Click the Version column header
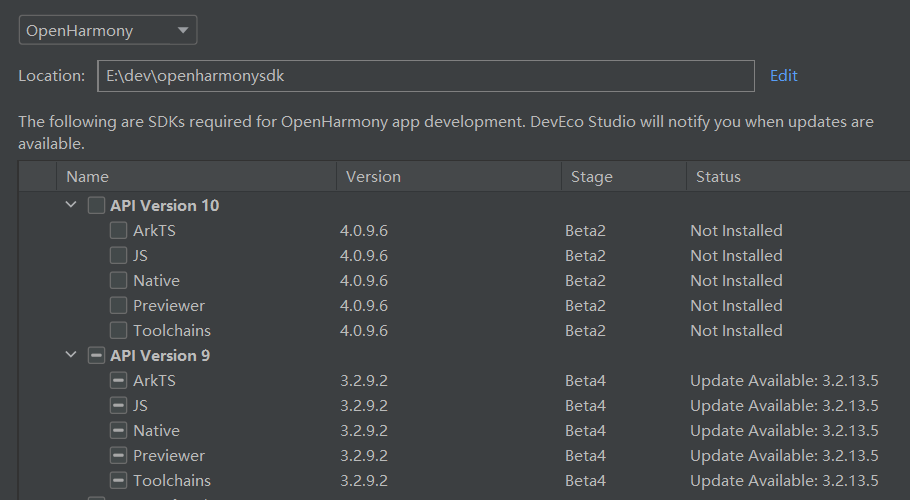Viewport: 910px width, 500px height. point(449,176)
